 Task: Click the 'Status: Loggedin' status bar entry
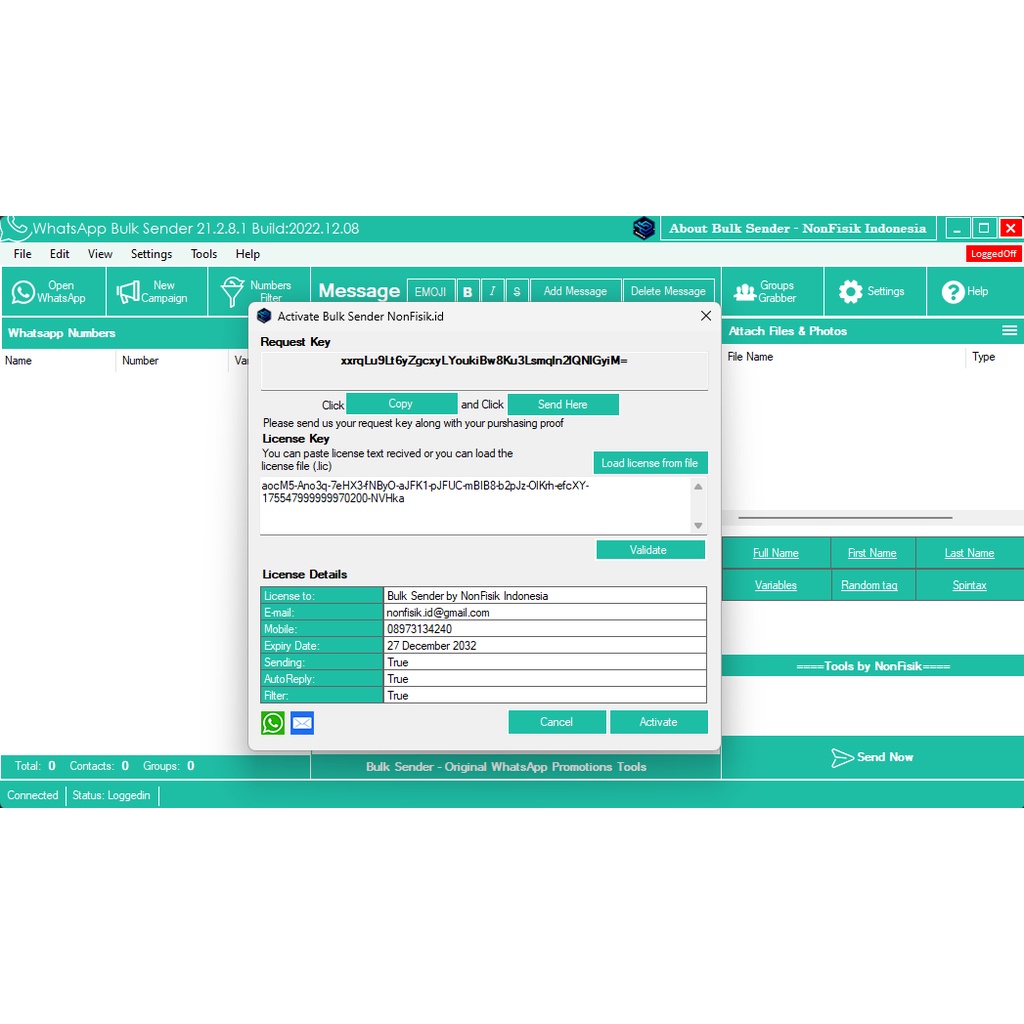click(111, 795)
